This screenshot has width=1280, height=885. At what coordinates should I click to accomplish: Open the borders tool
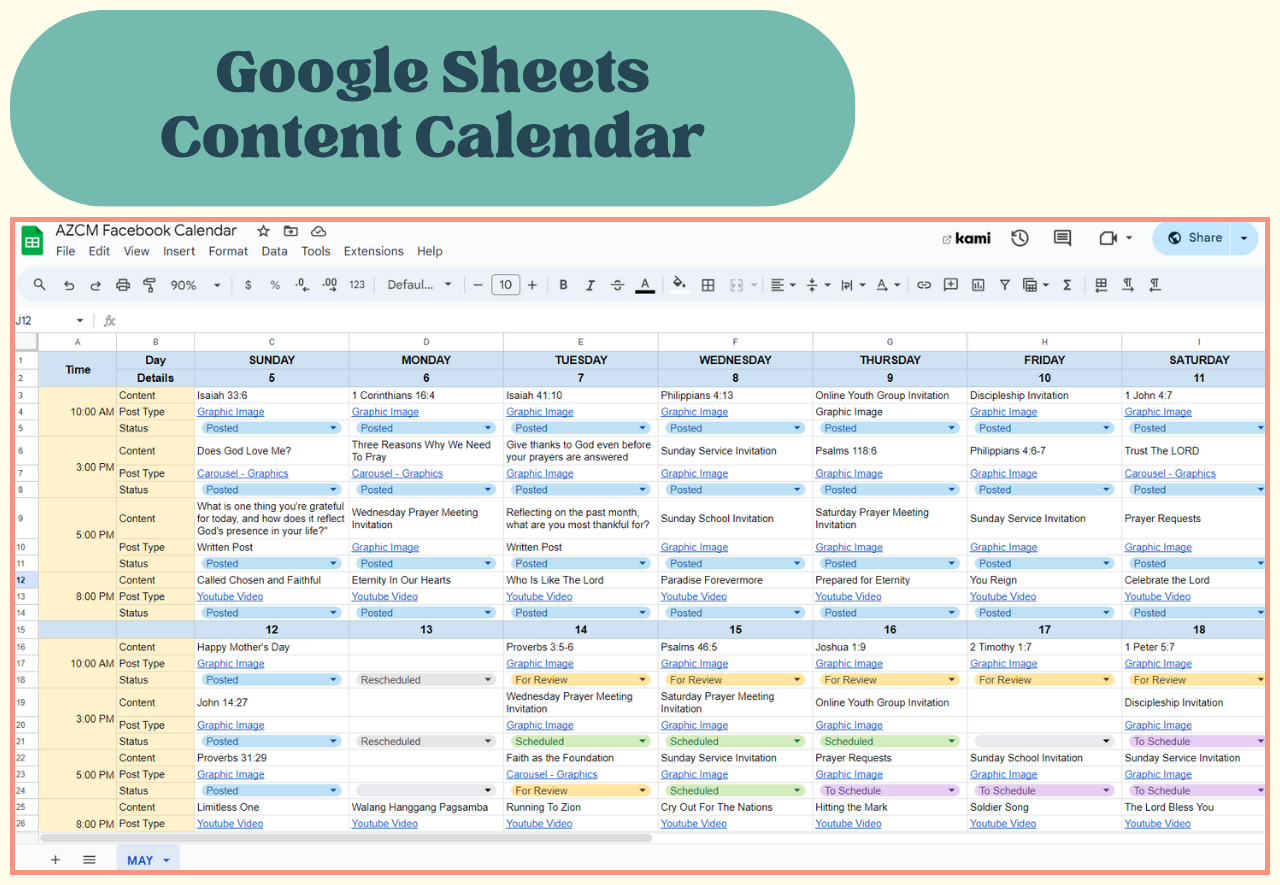point(708,285)
